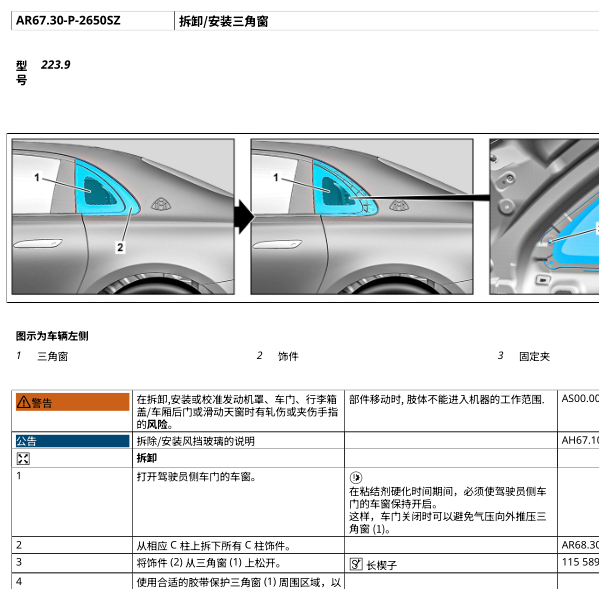The width and height of the screenshot is (599, 589).
Task: Open the AH67.10 reference link in 公告 row
Action: point(580,440)
